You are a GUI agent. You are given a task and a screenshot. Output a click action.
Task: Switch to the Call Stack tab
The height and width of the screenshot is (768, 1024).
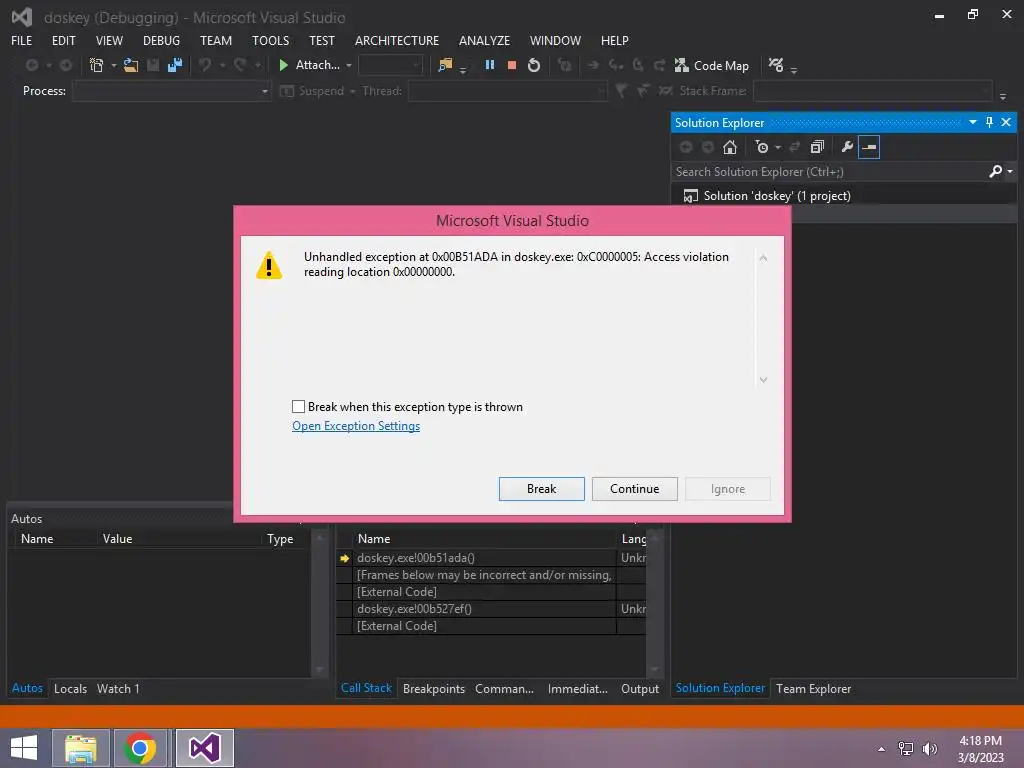point(366,688)
